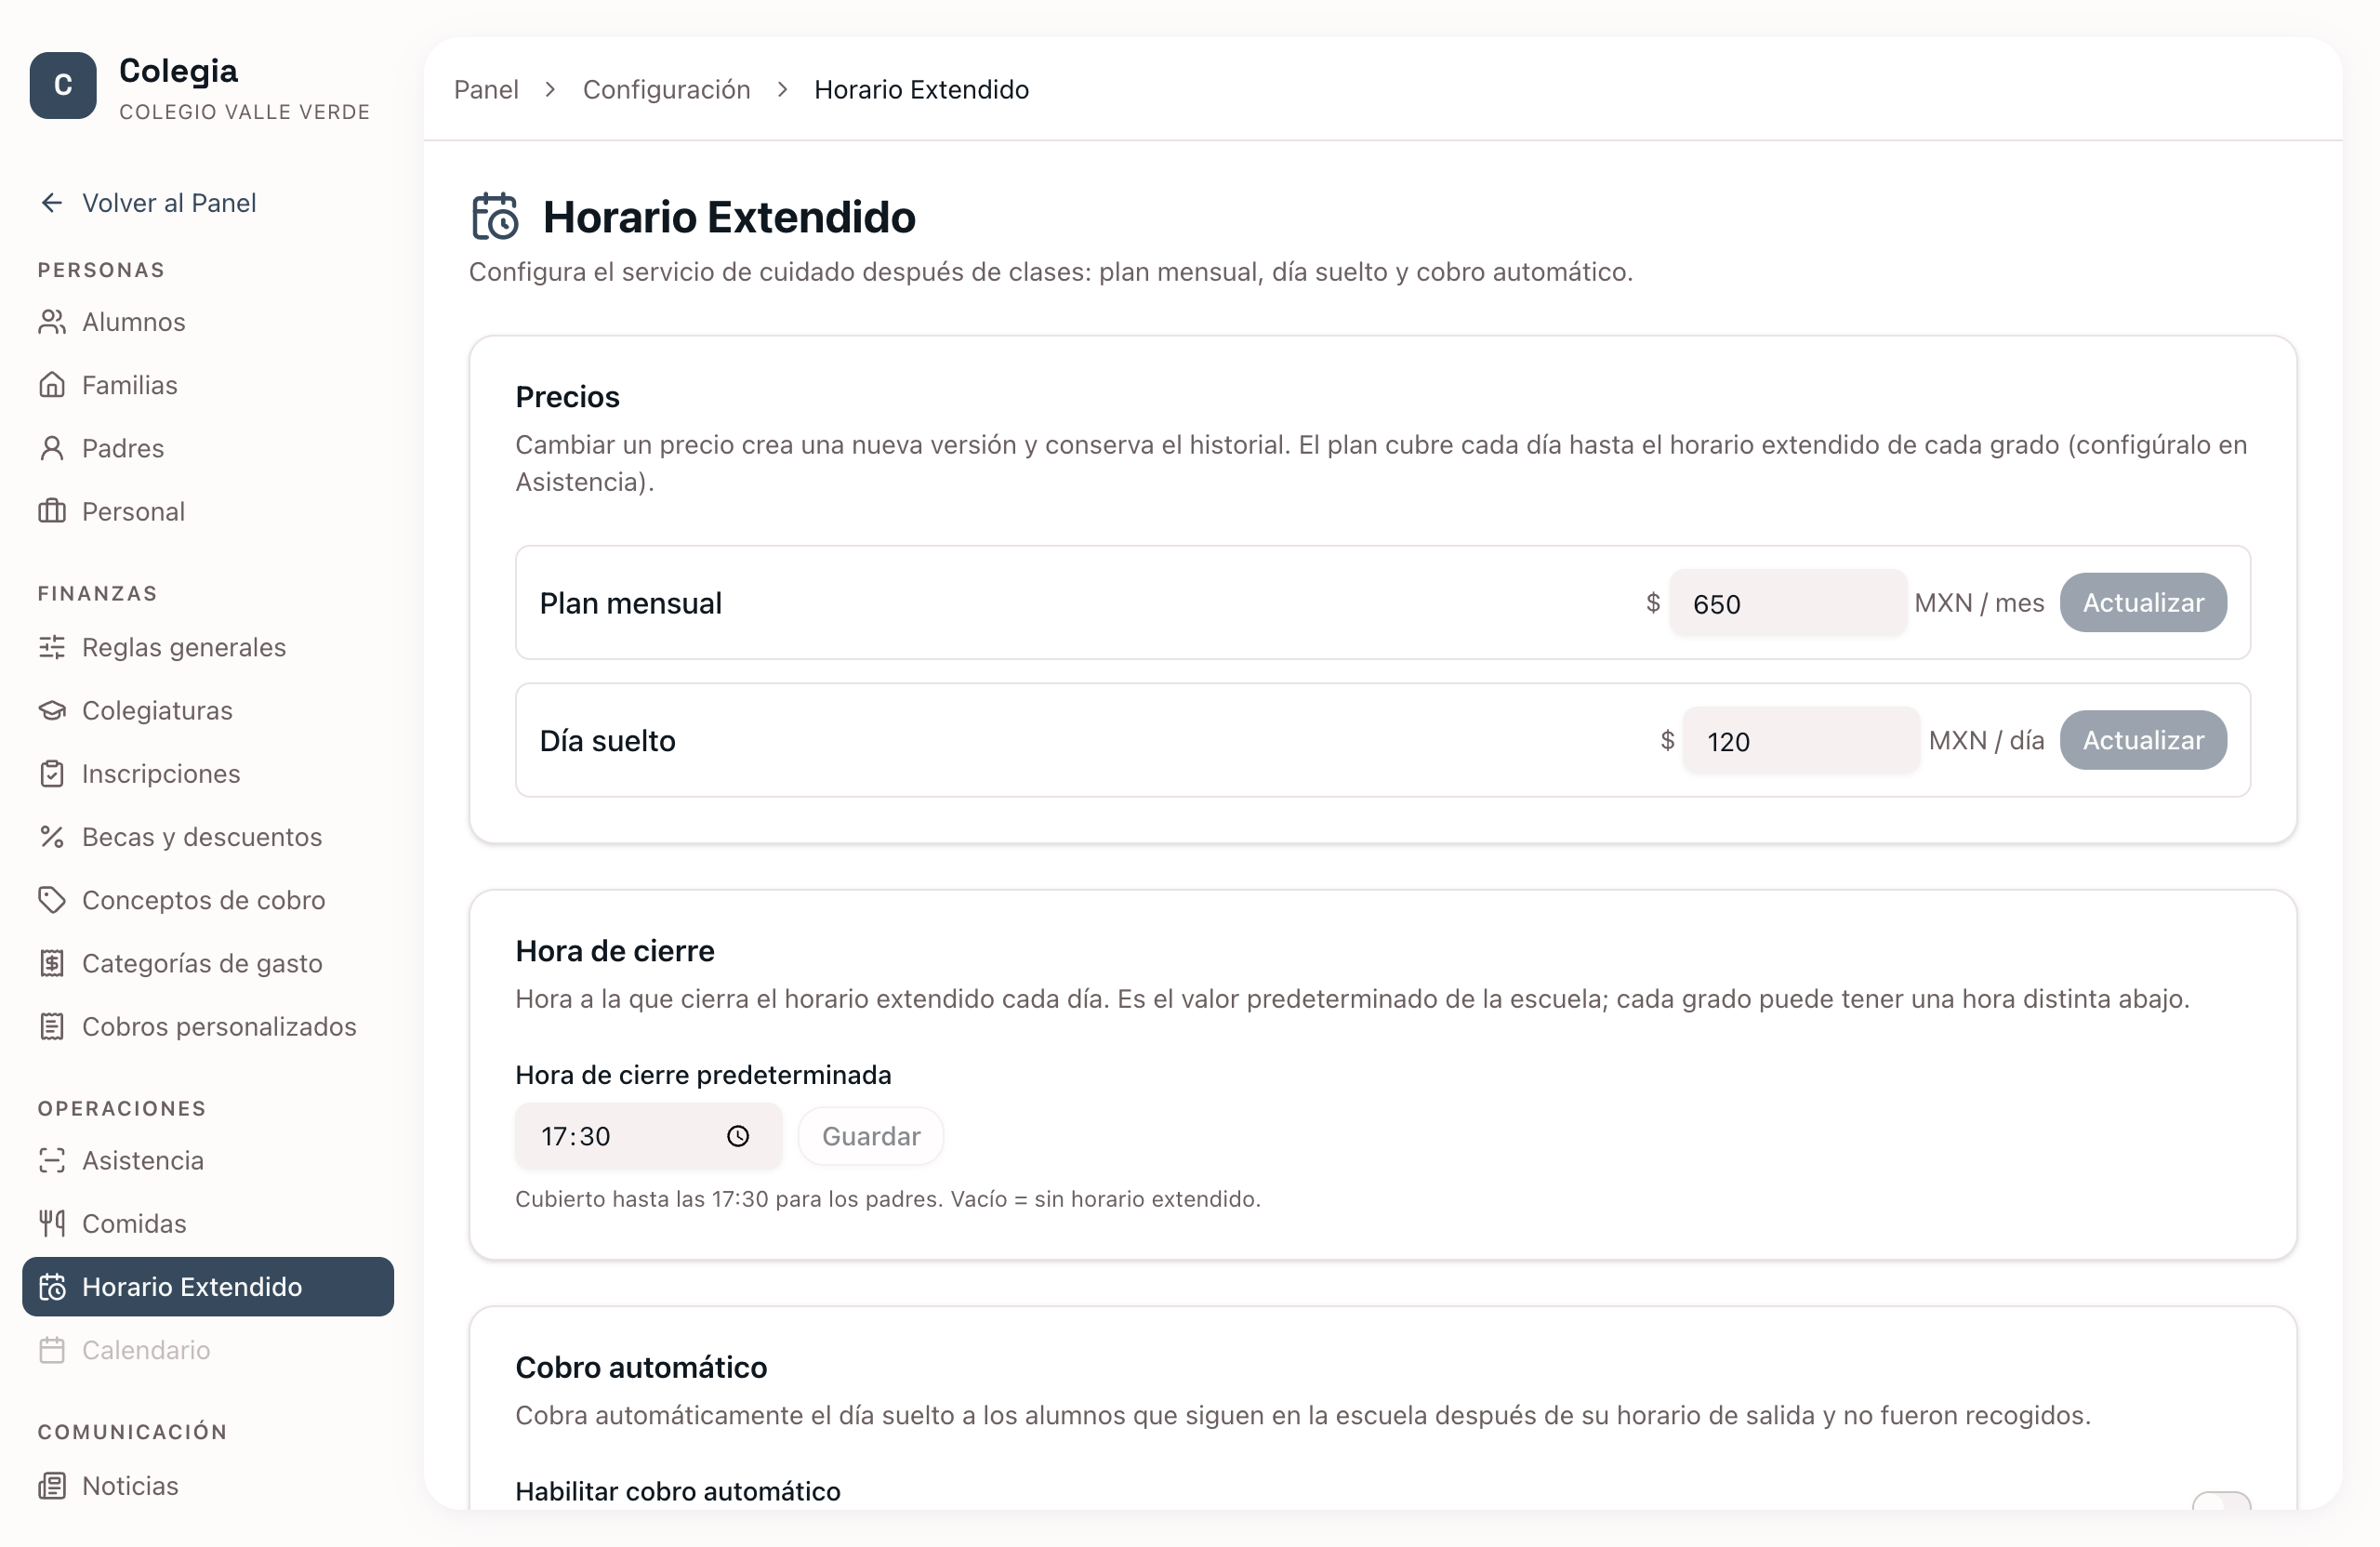Screen dimensions: 2380x1547
Task: Update the Plan mensual price
Action: pyautogui.click(x=2143, y=603)
